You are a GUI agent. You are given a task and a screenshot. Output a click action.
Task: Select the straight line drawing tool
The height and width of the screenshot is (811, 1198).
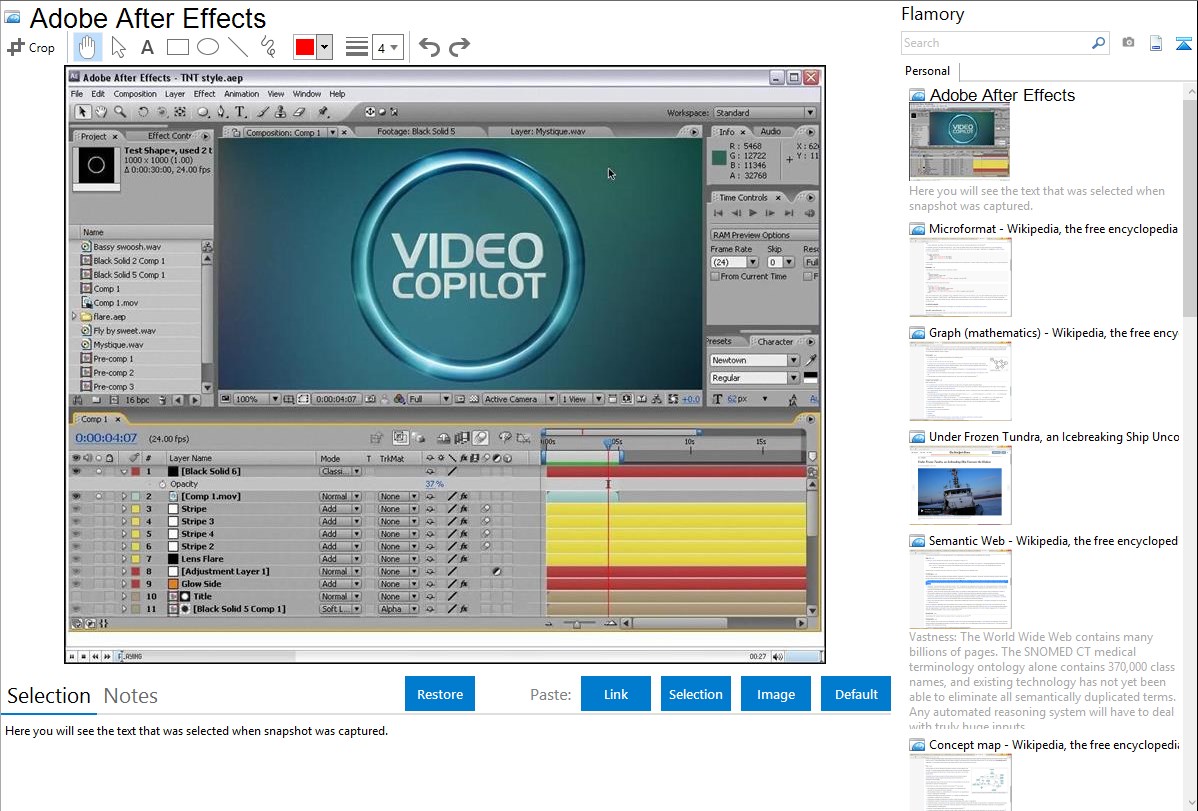click(238, 47)
